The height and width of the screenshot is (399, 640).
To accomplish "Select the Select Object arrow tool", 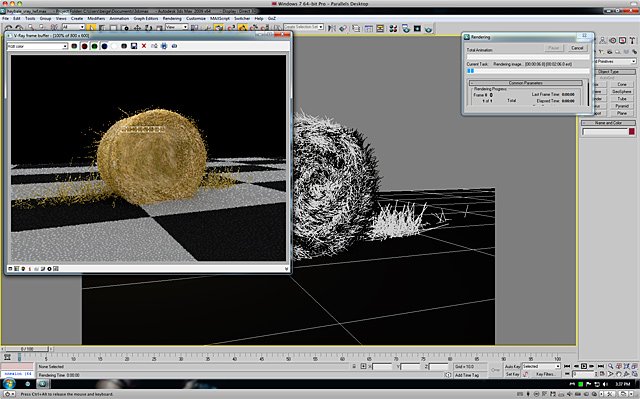I will click(91, 28).
